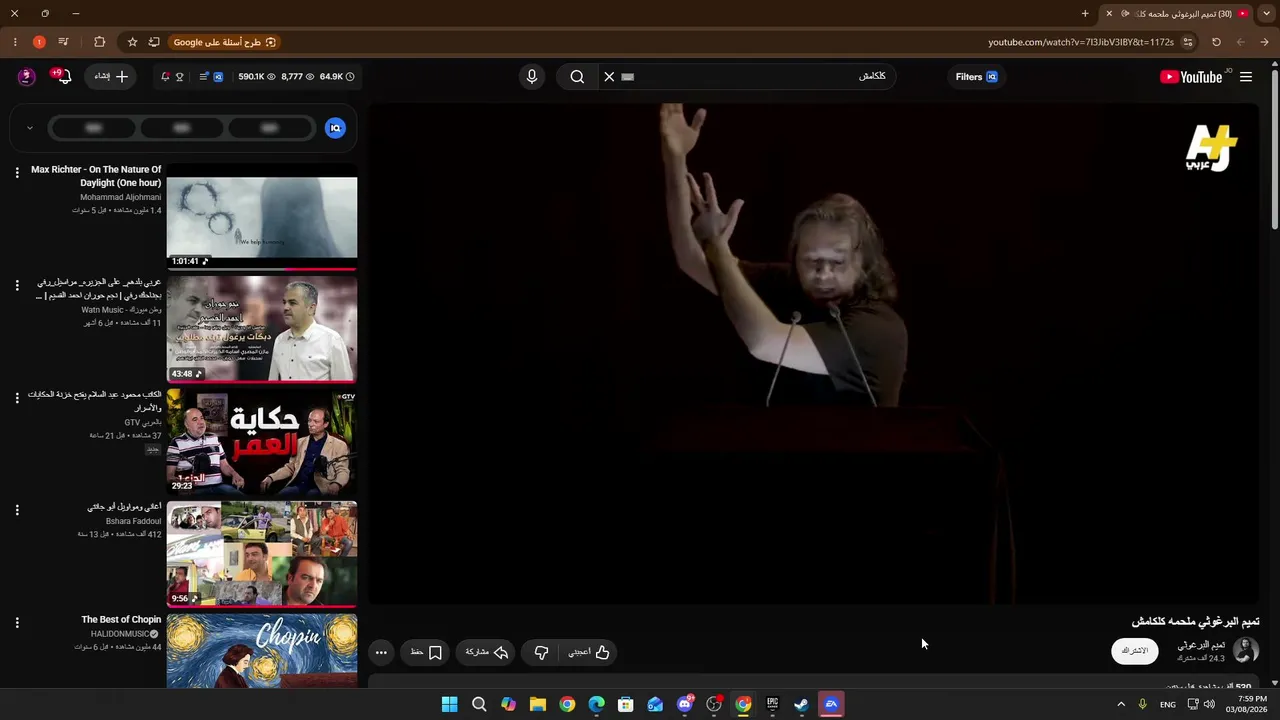Open the notifications bell with 9+ badge
1280x720 pixels.
(62, 77)
